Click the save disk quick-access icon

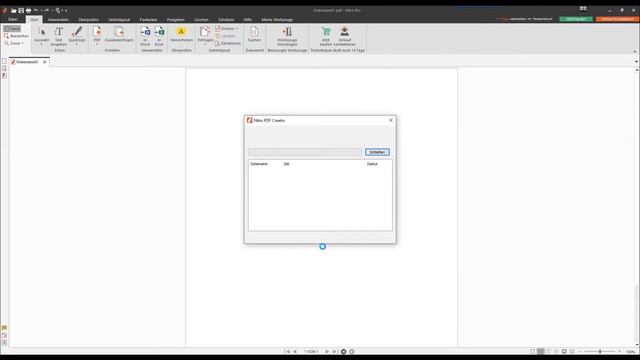(x=21, y=11)
